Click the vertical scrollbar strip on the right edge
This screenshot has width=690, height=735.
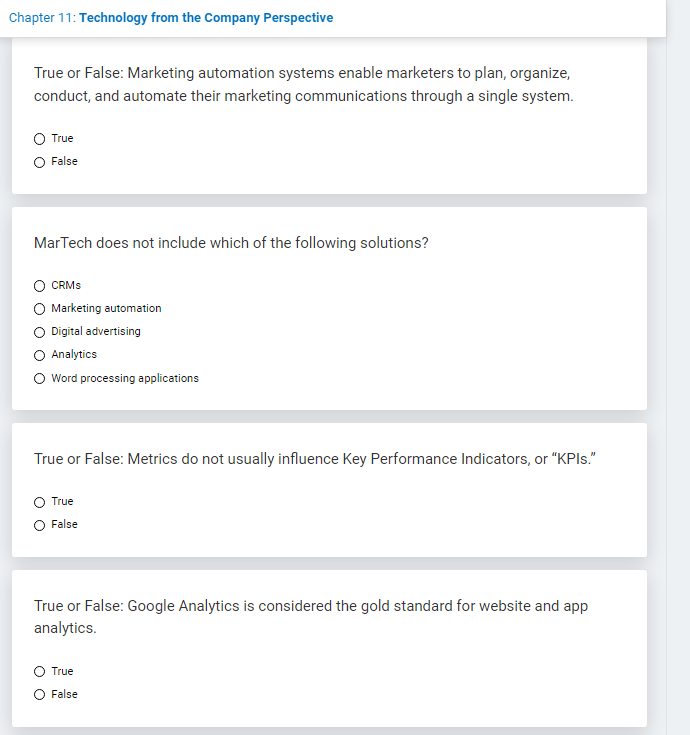(x=678, y=400)
